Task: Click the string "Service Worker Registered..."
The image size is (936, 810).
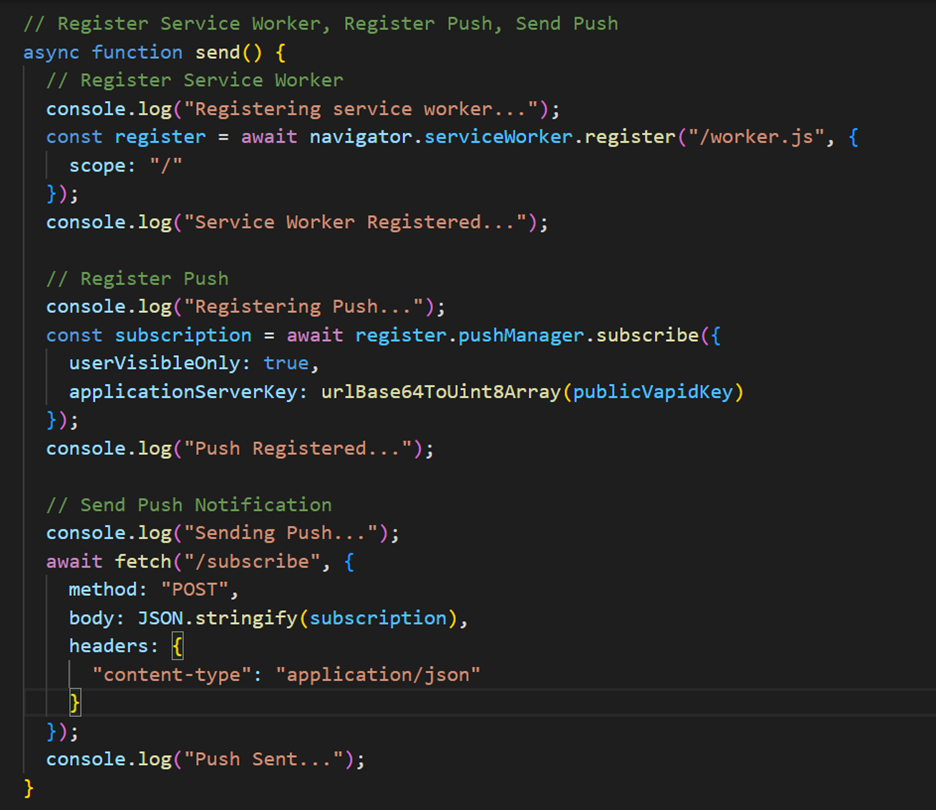Action: (356, 223)
